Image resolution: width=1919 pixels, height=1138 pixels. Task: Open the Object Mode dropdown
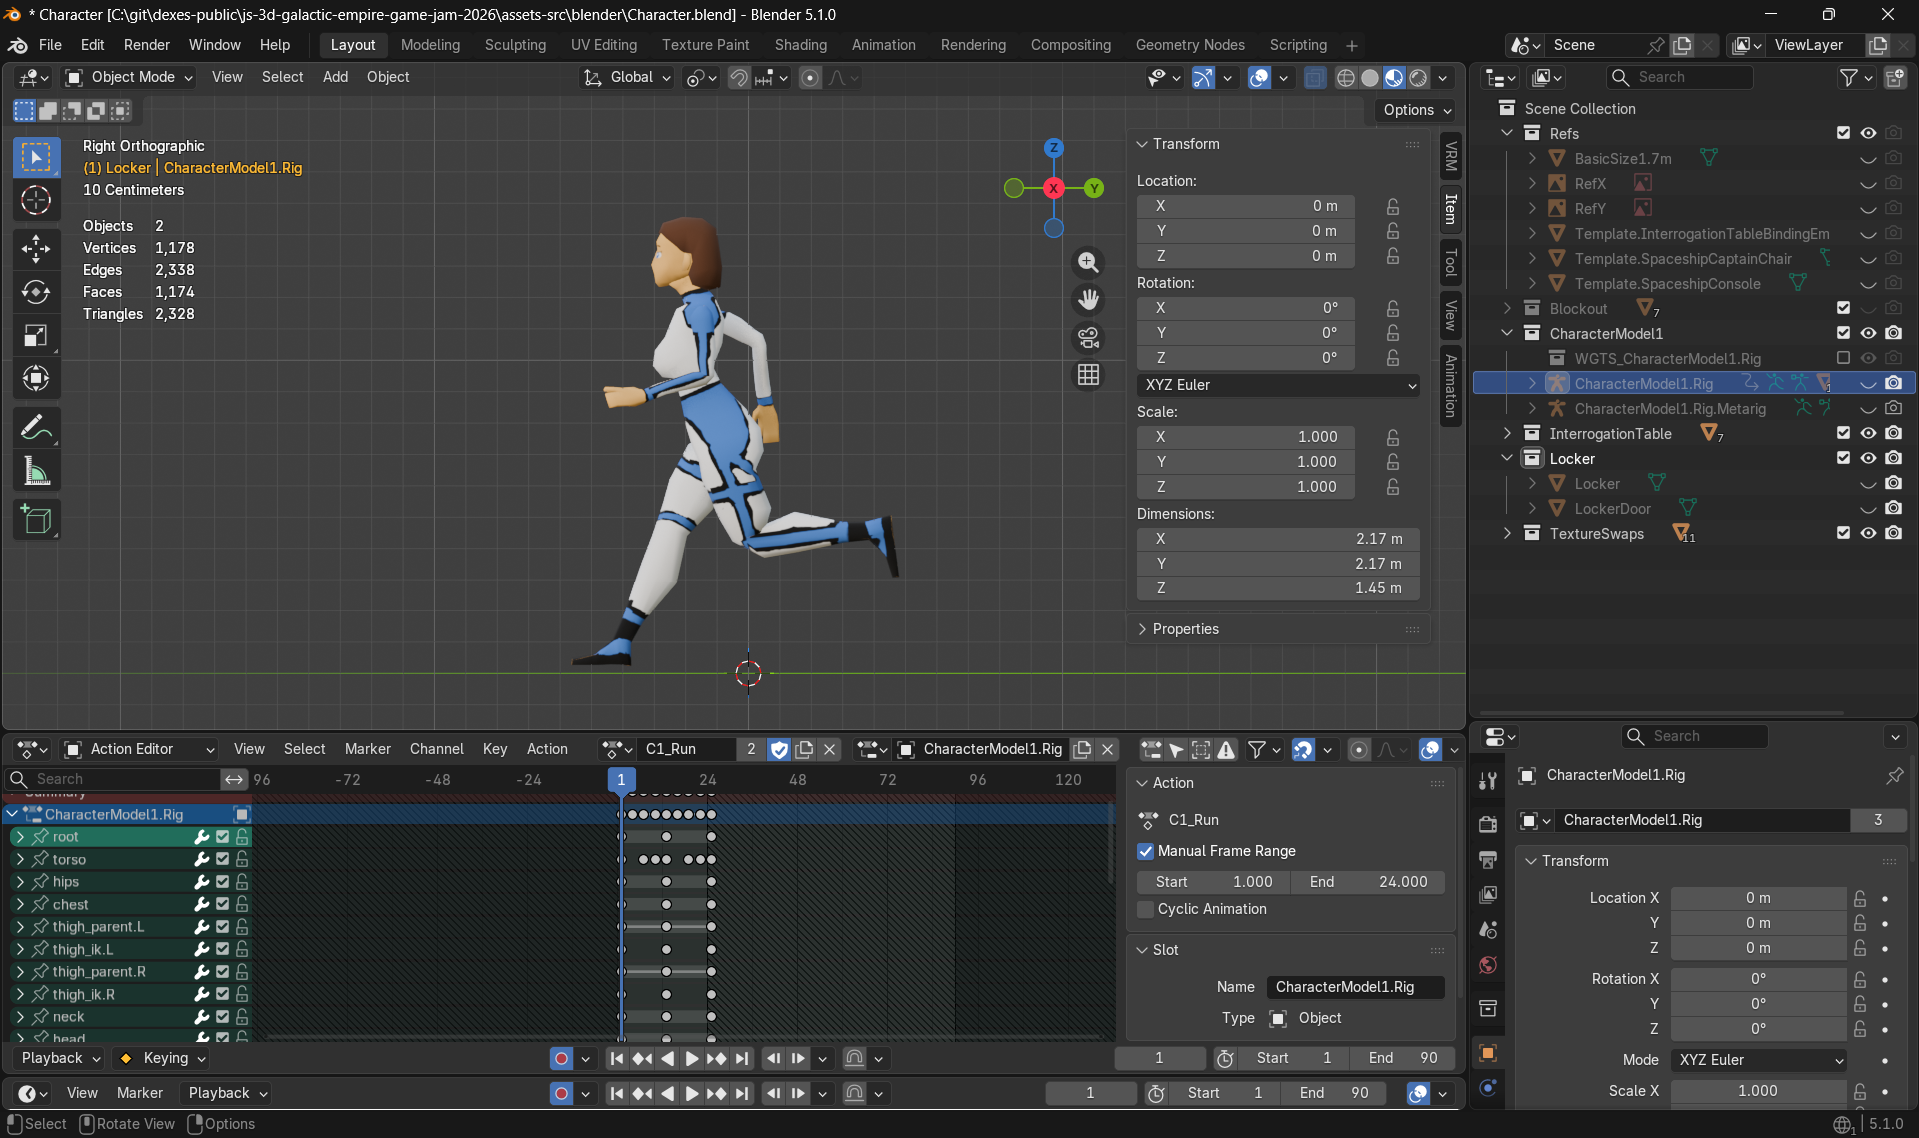point(127,77)
